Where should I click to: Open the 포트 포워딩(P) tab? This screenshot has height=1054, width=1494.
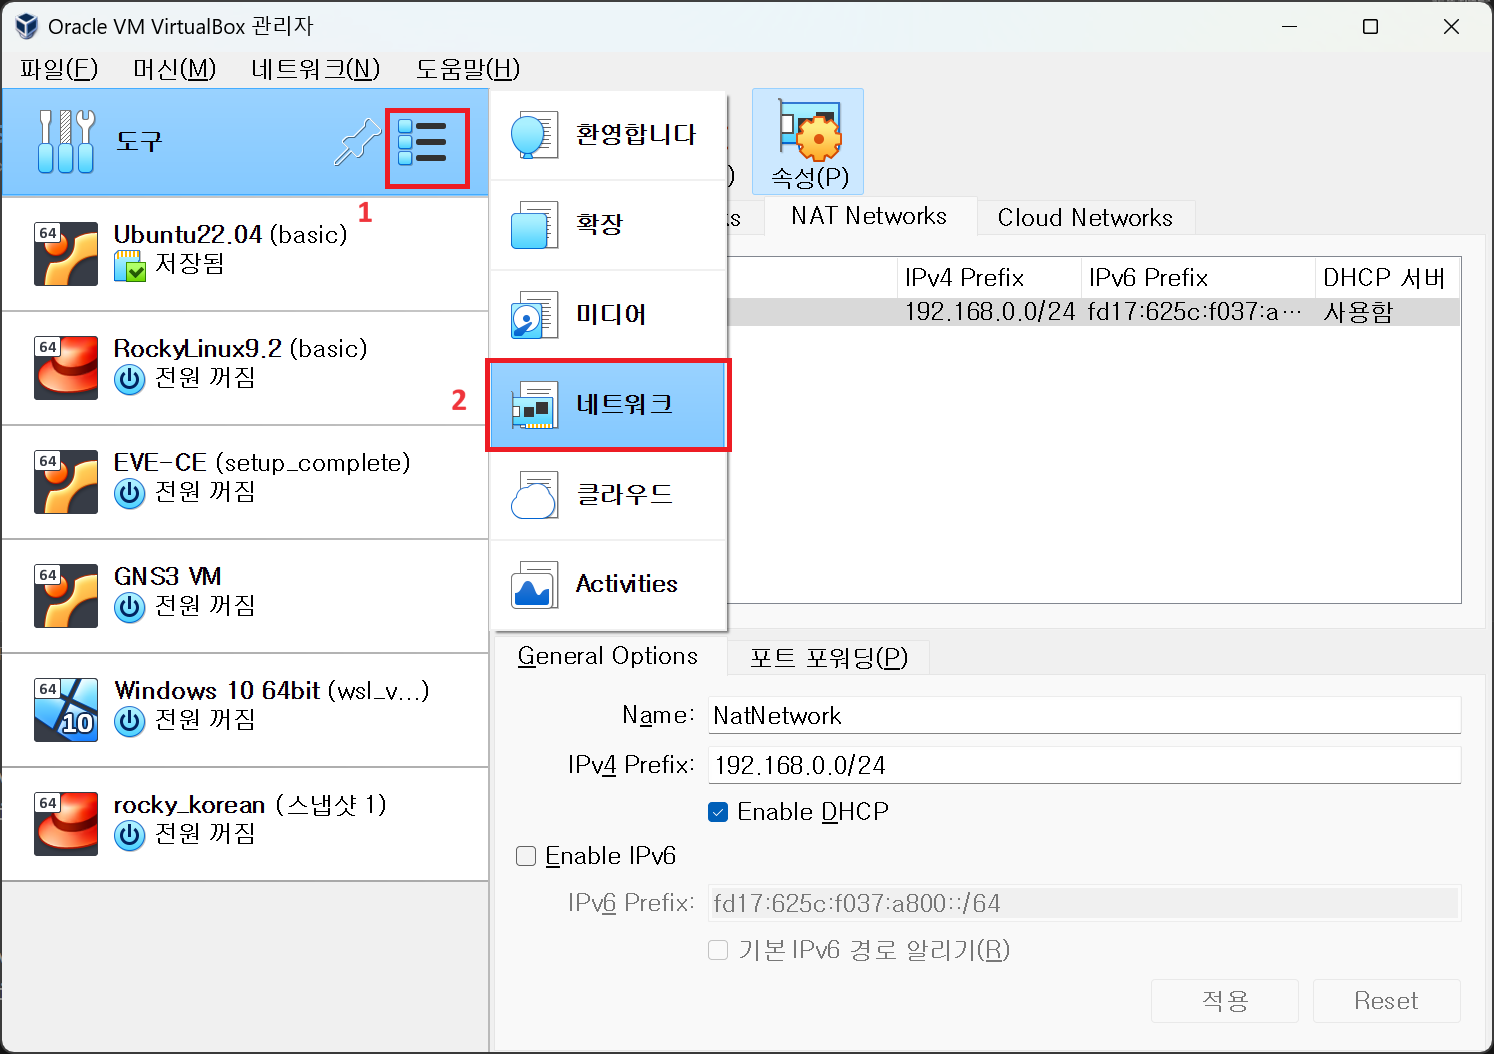829,658
